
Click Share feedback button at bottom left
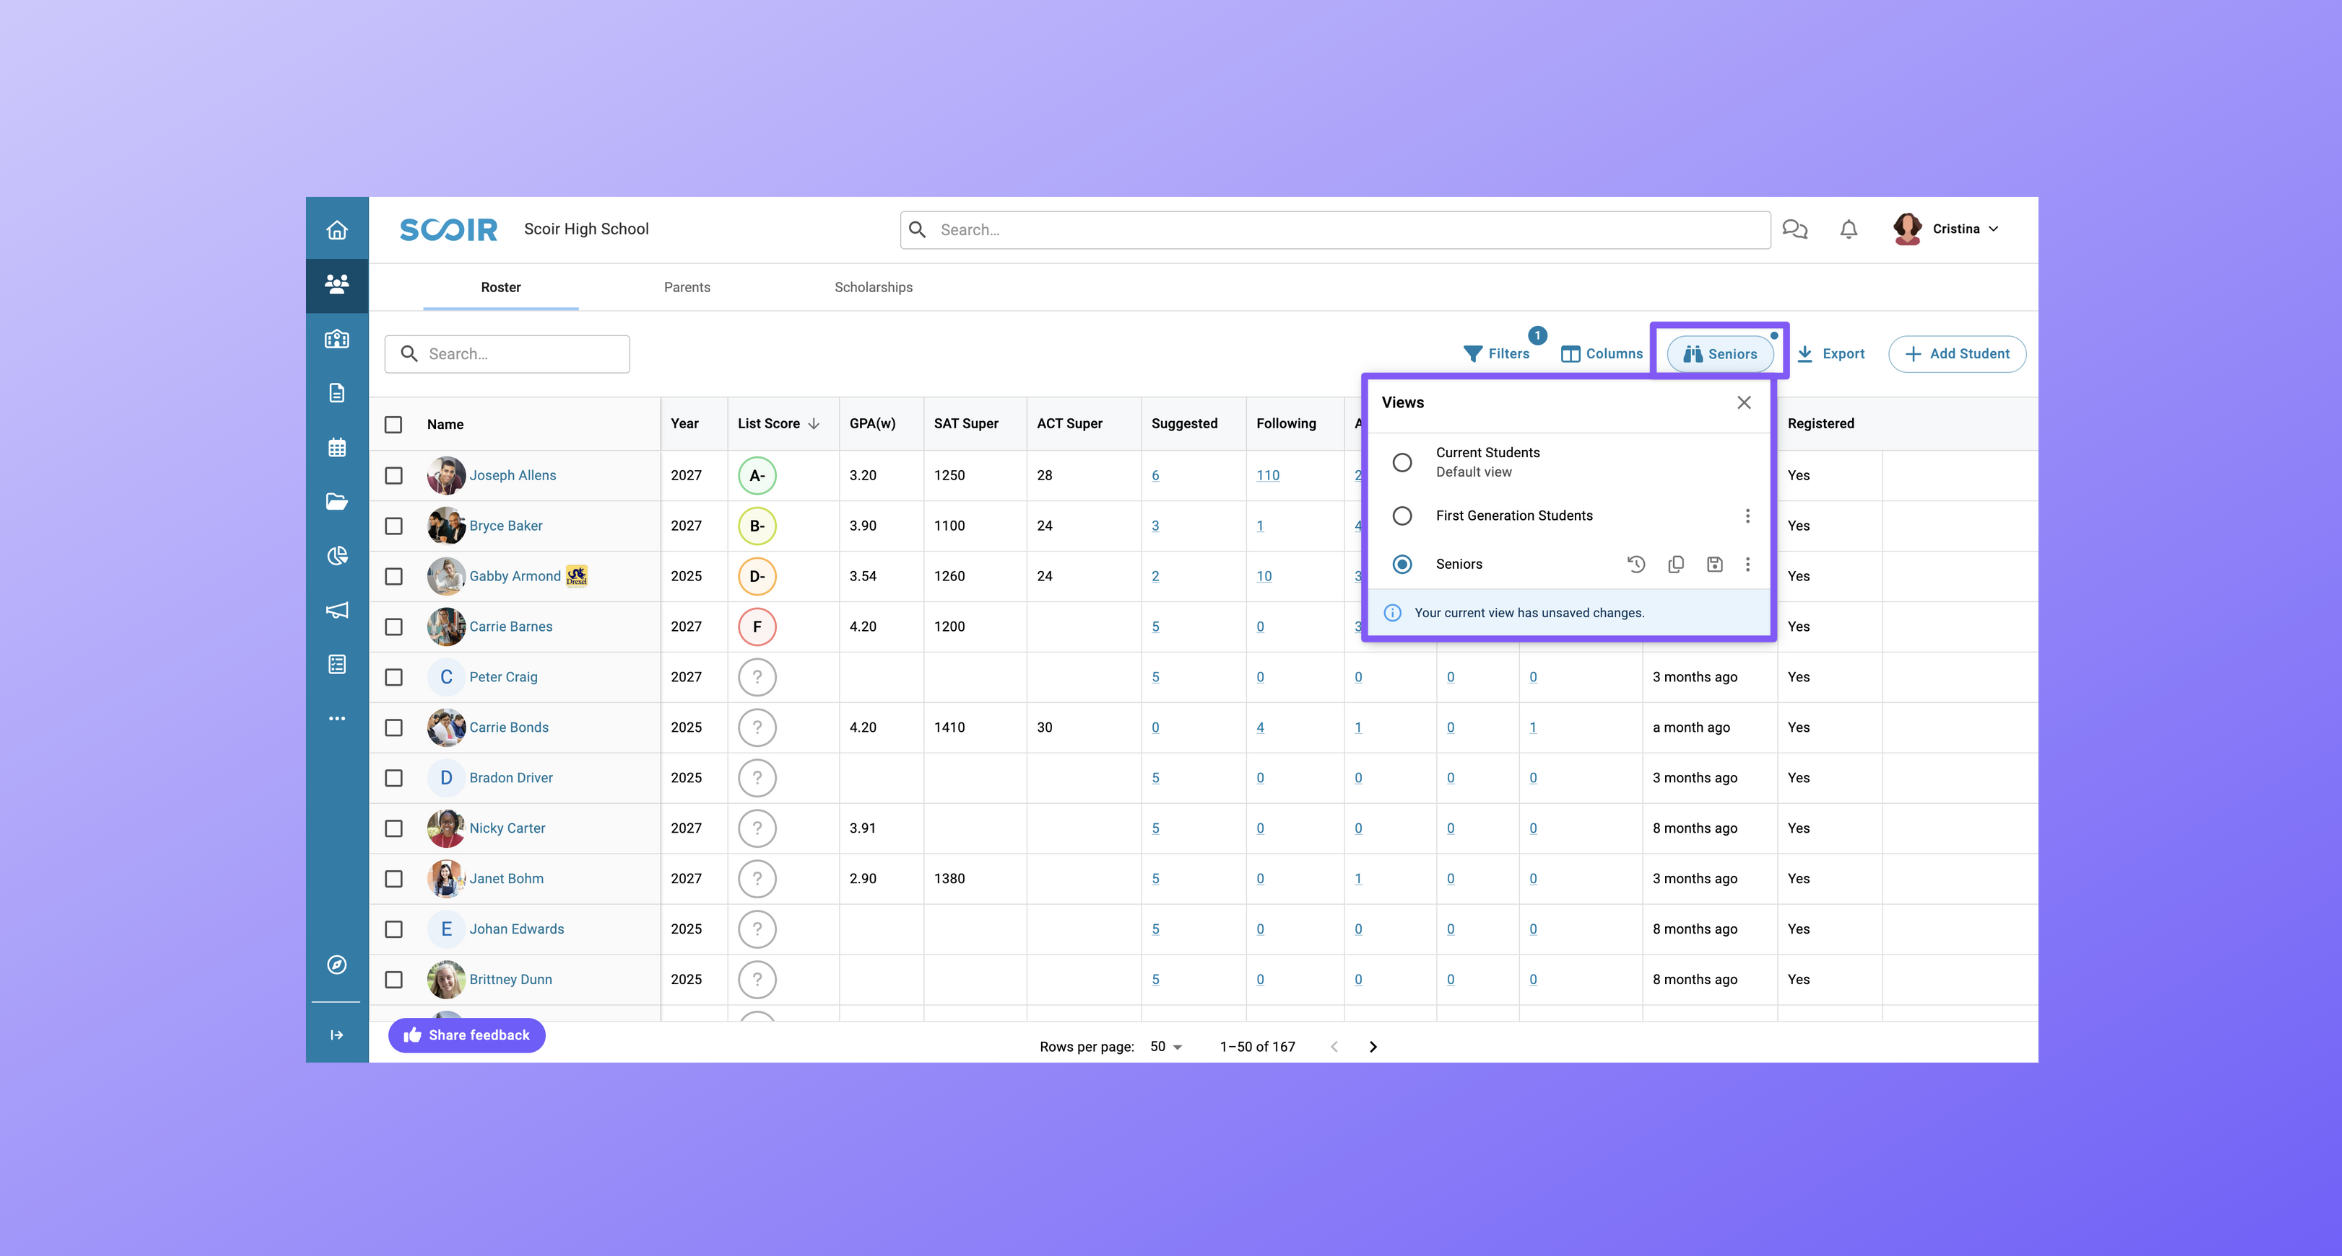(468, 1035)
